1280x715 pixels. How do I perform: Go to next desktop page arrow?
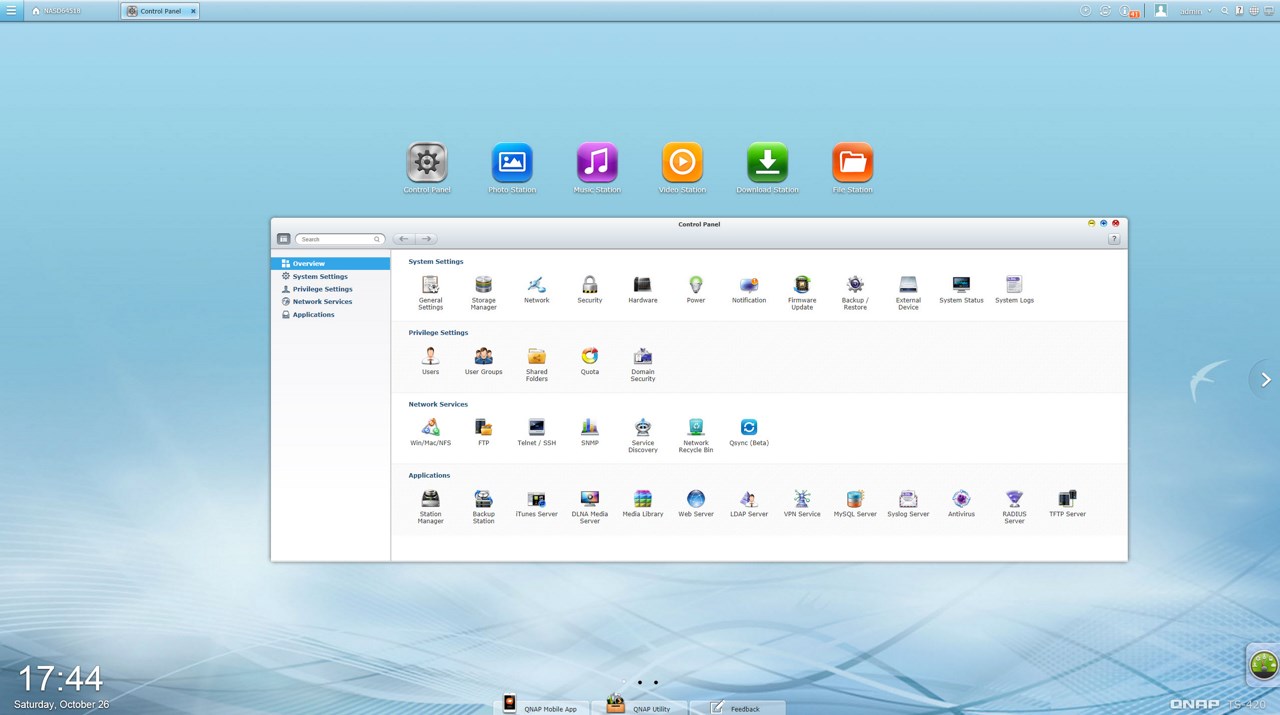click(x=1265, y=379)
